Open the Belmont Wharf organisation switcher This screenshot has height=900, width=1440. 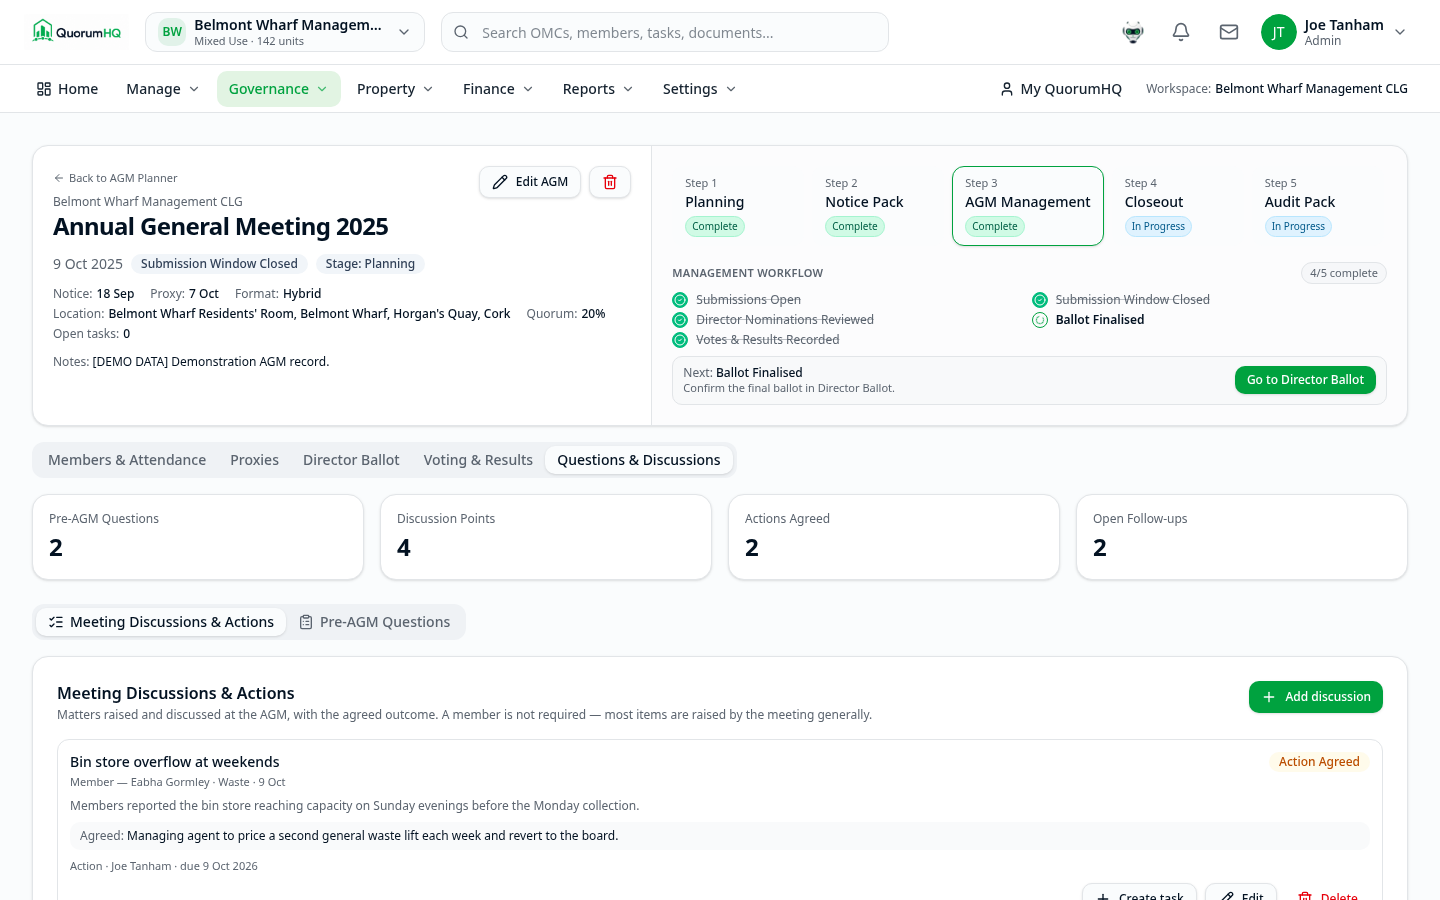point(285,32)
